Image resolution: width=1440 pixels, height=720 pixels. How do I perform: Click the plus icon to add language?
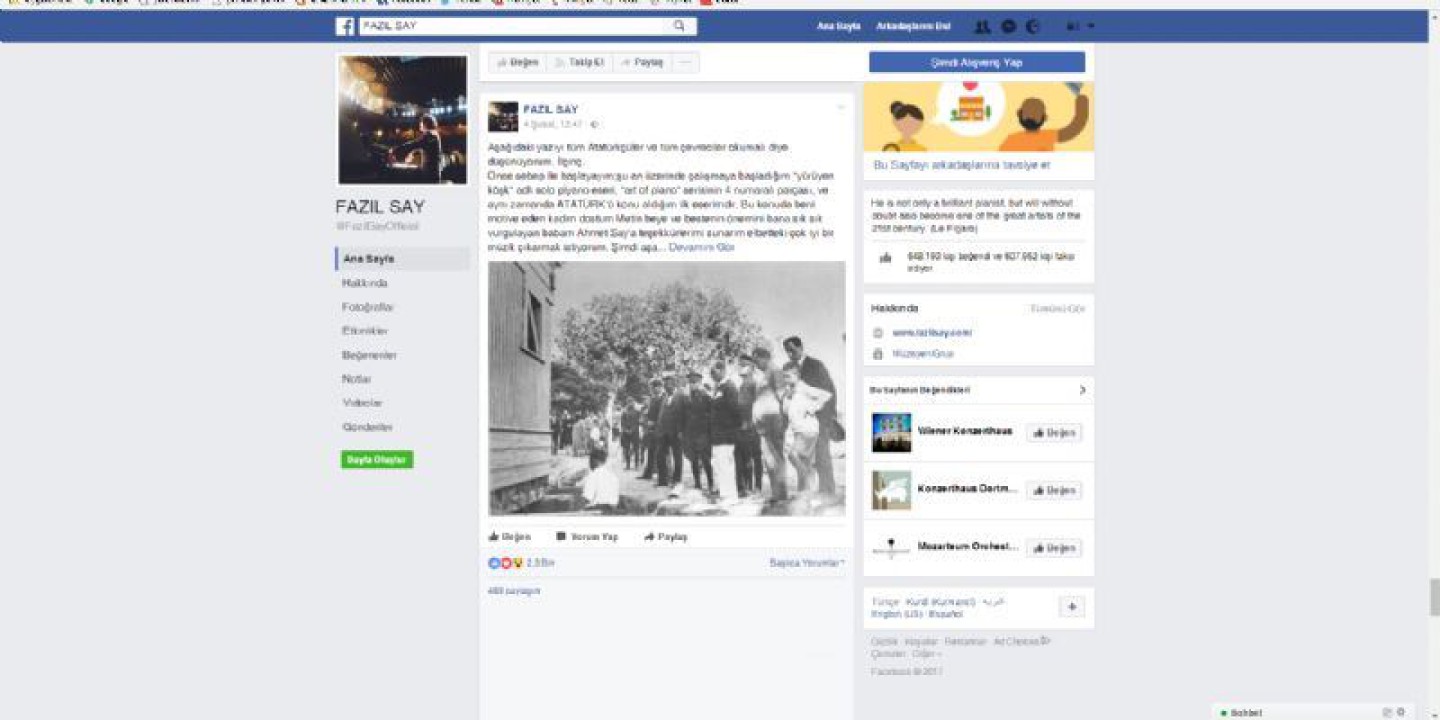[1071, 607]
